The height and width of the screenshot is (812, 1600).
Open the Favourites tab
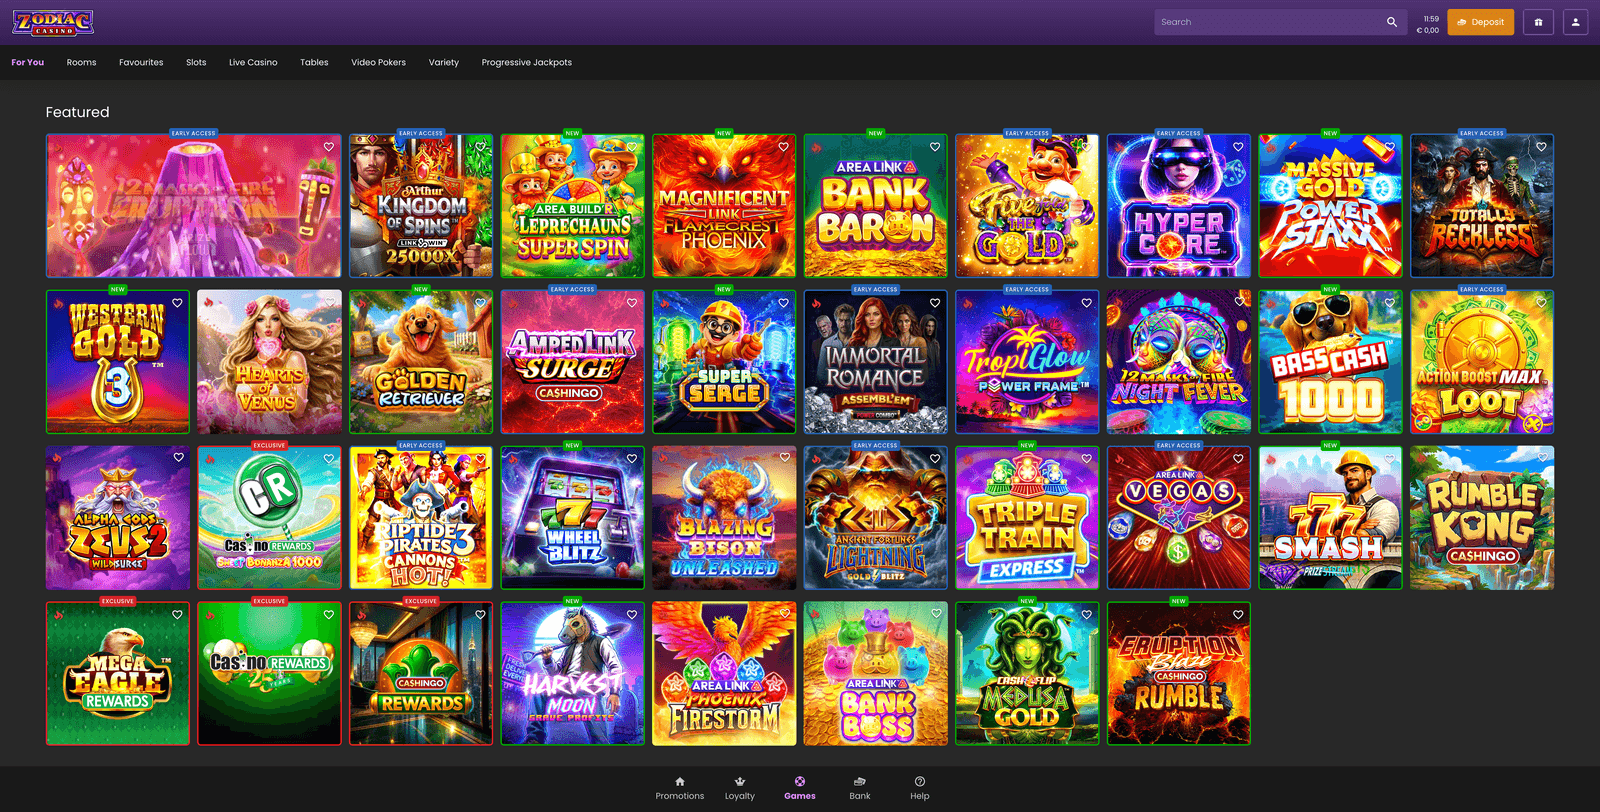point(141,62)
